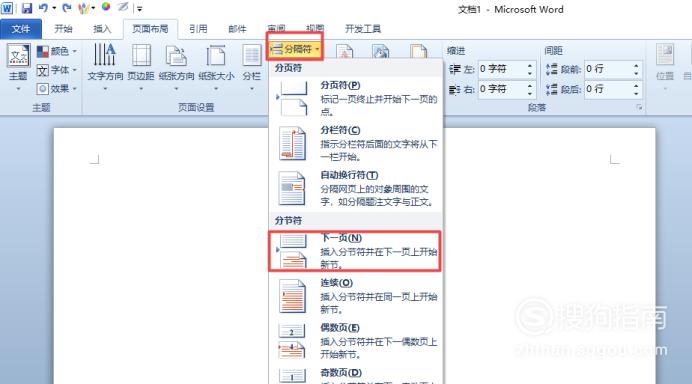692x384 pixels.
Task: Open the File (文件) tab
Action: click(x=21, y=29)
